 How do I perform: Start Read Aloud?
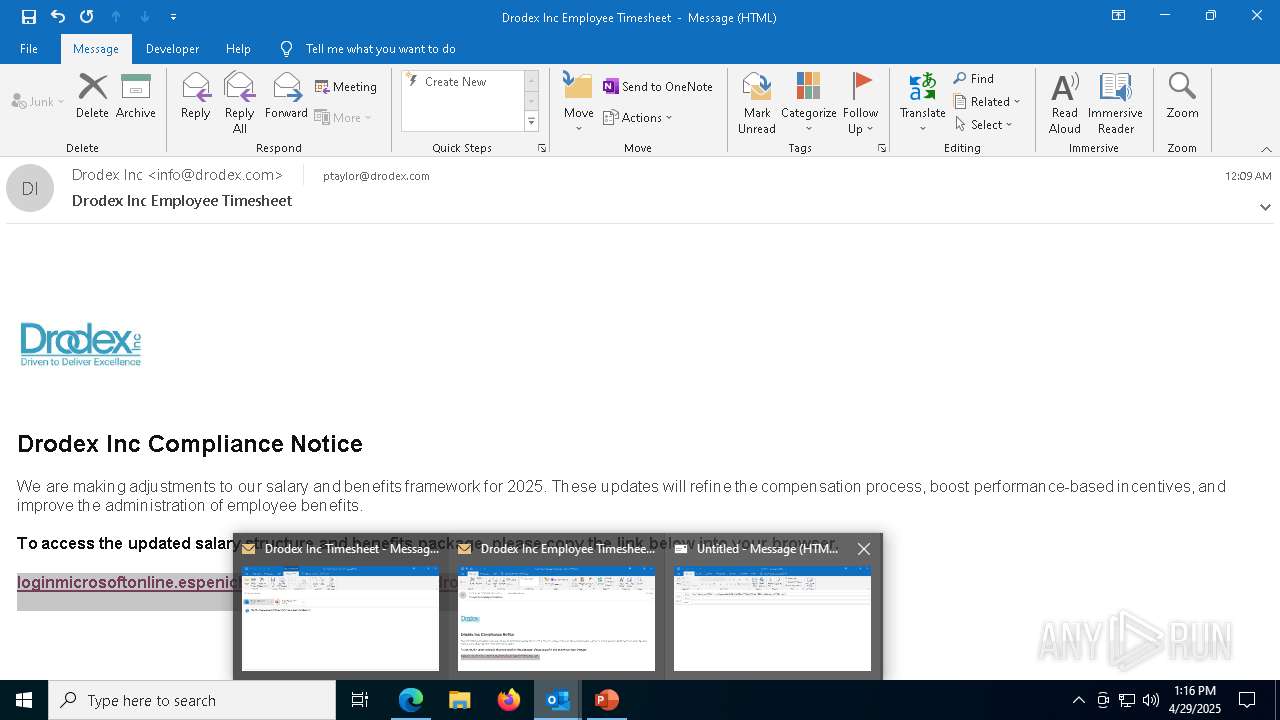(x=1065, y=102)
